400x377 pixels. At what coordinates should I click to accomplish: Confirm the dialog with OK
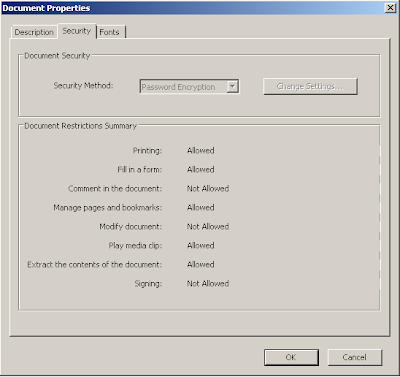(x=291, y=357)
